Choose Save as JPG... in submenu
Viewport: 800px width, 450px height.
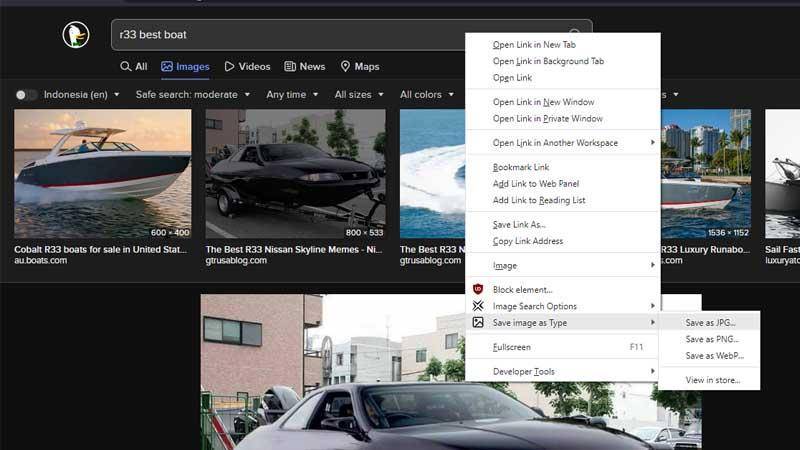tap(709, 322)
